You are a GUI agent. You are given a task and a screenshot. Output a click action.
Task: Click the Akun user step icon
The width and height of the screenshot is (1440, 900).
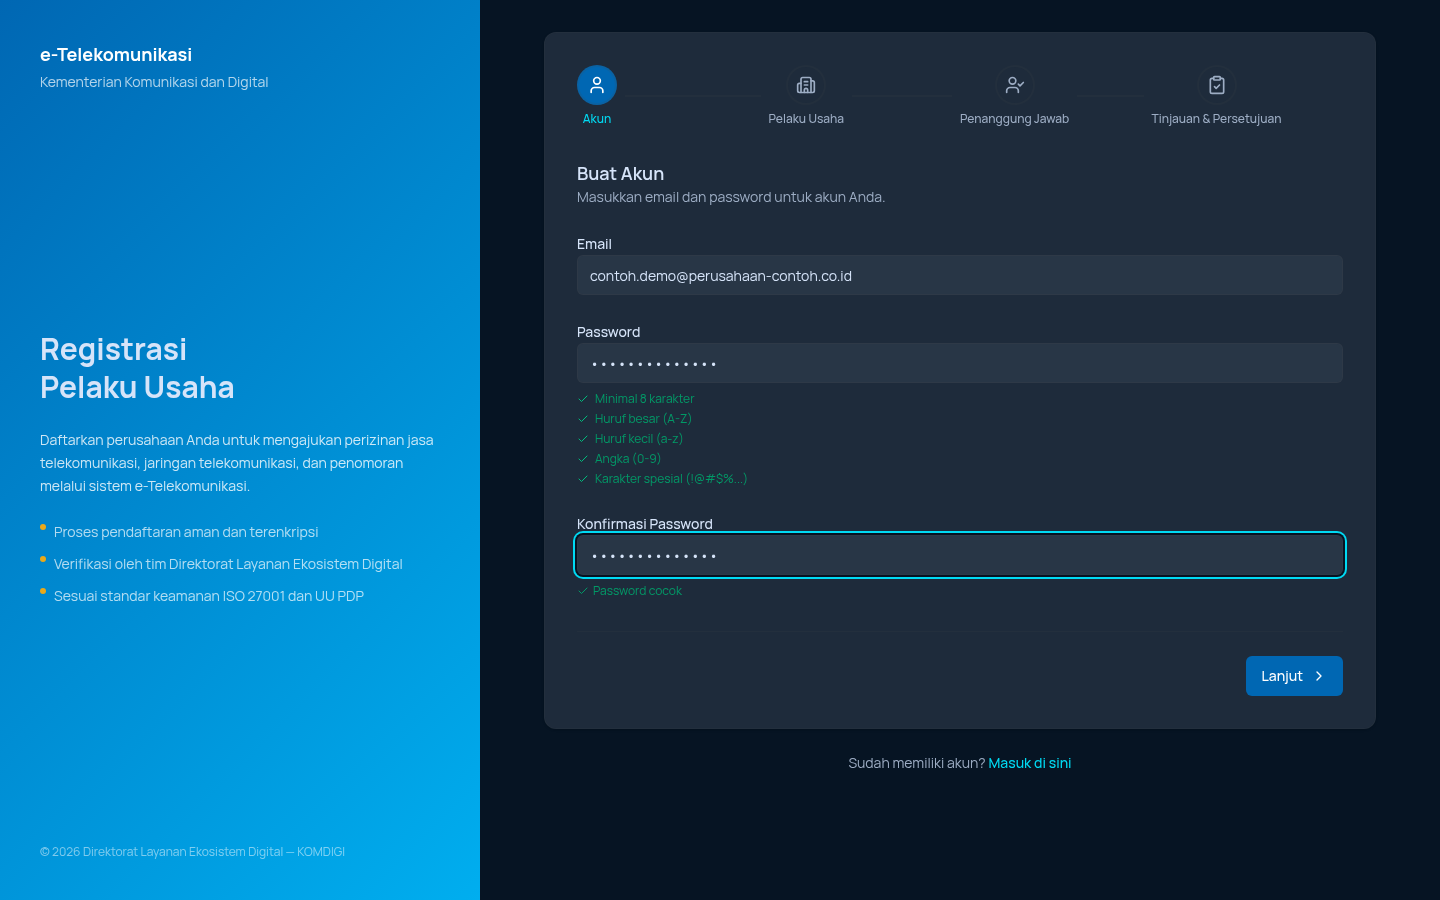coord(597,85)
